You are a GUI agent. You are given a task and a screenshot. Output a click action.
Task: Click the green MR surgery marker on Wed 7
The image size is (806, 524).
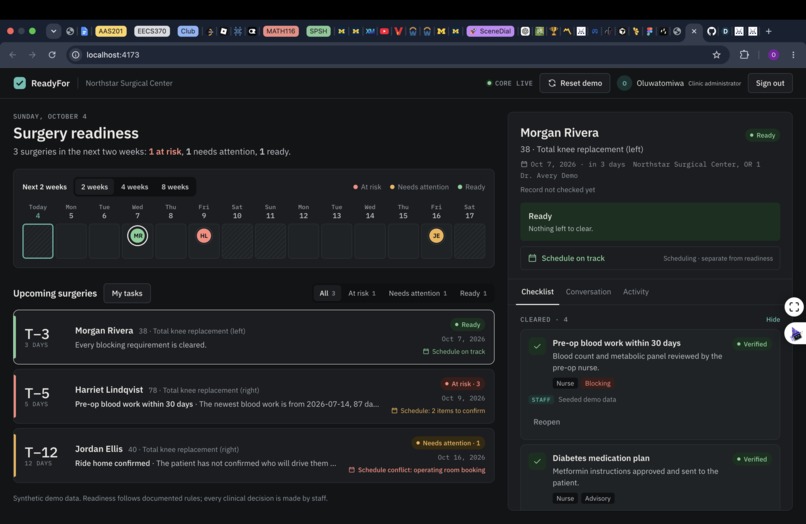click(x=137, y=236)
